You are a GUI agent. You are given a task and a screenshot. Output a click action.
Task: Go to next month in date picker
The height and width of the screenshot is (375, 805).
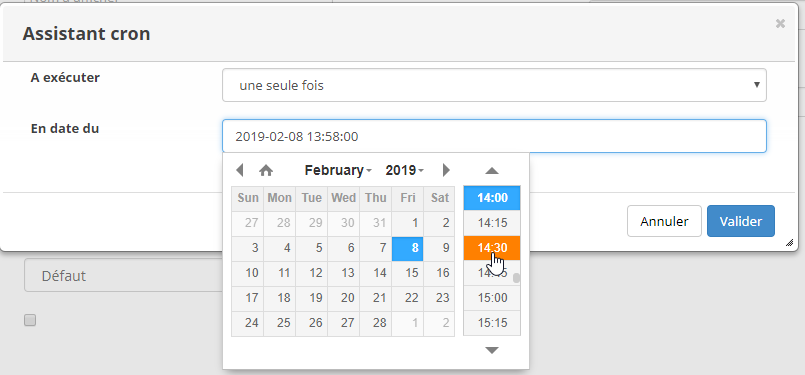click(x=446, y=170)
